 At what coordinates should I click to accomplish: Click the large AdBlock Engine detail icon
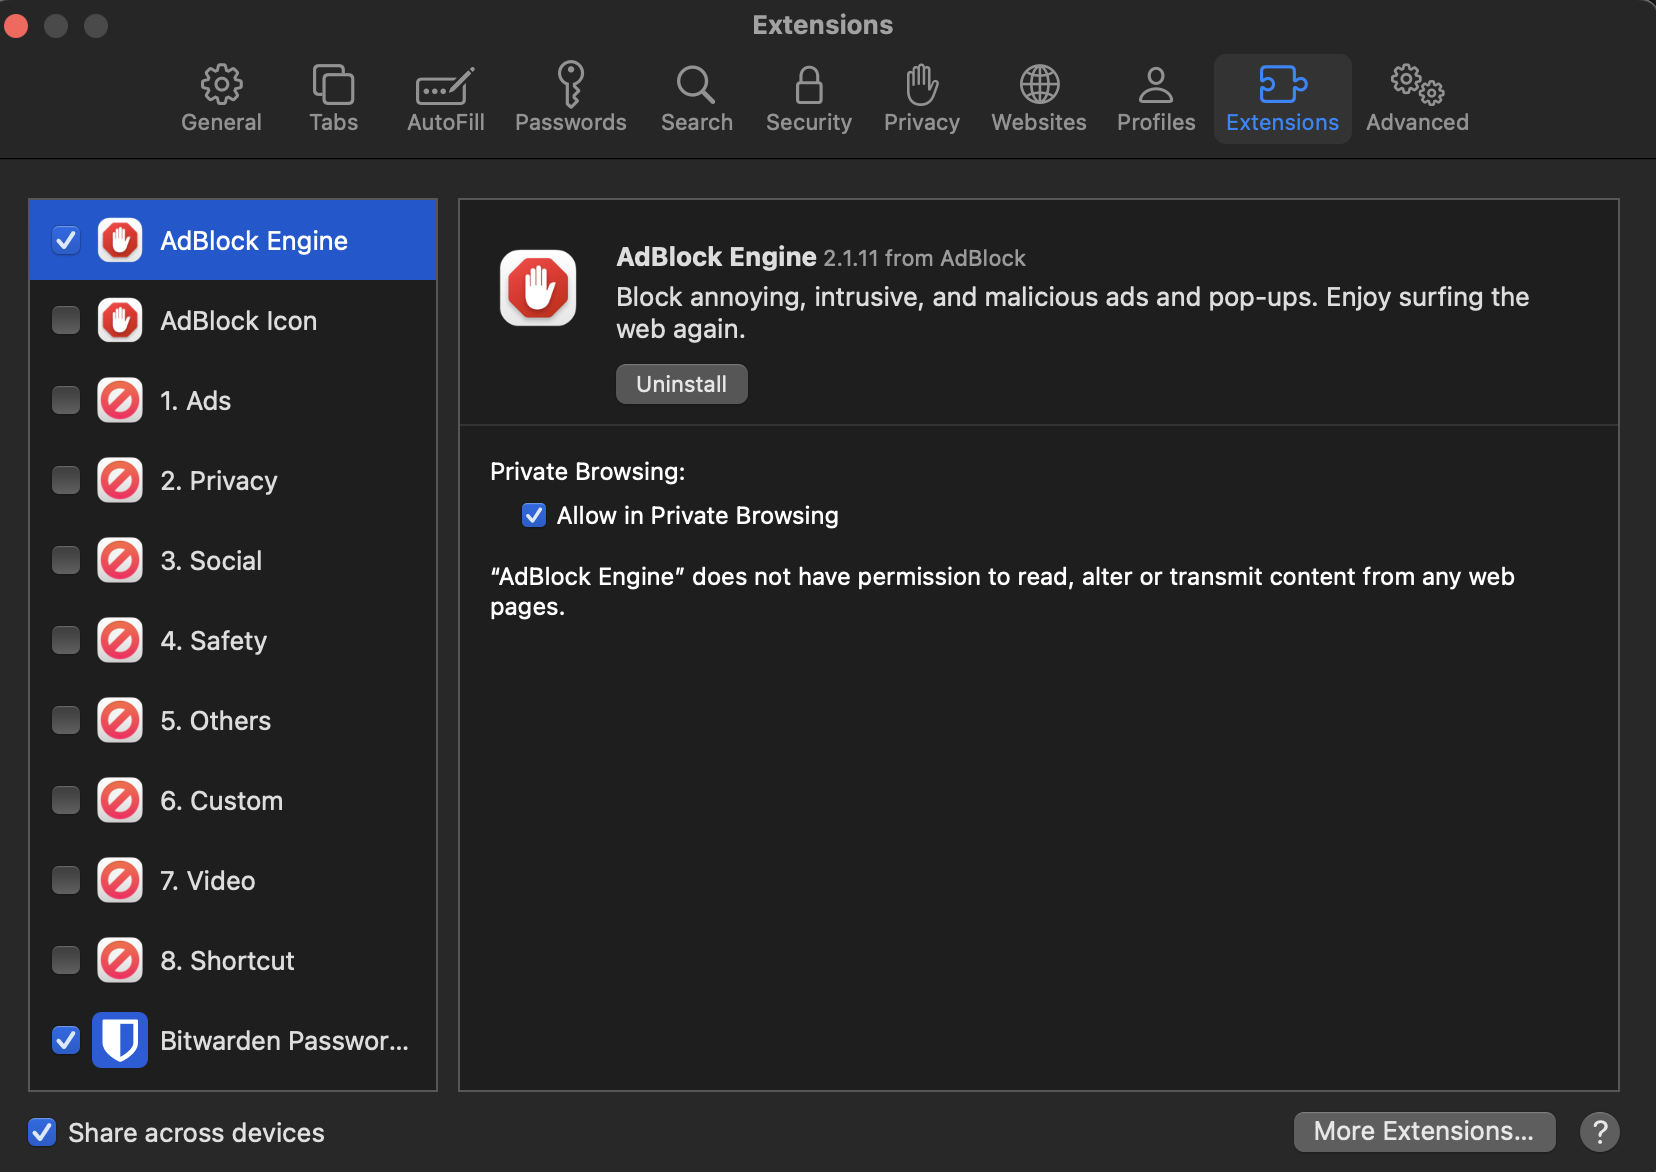538,288
